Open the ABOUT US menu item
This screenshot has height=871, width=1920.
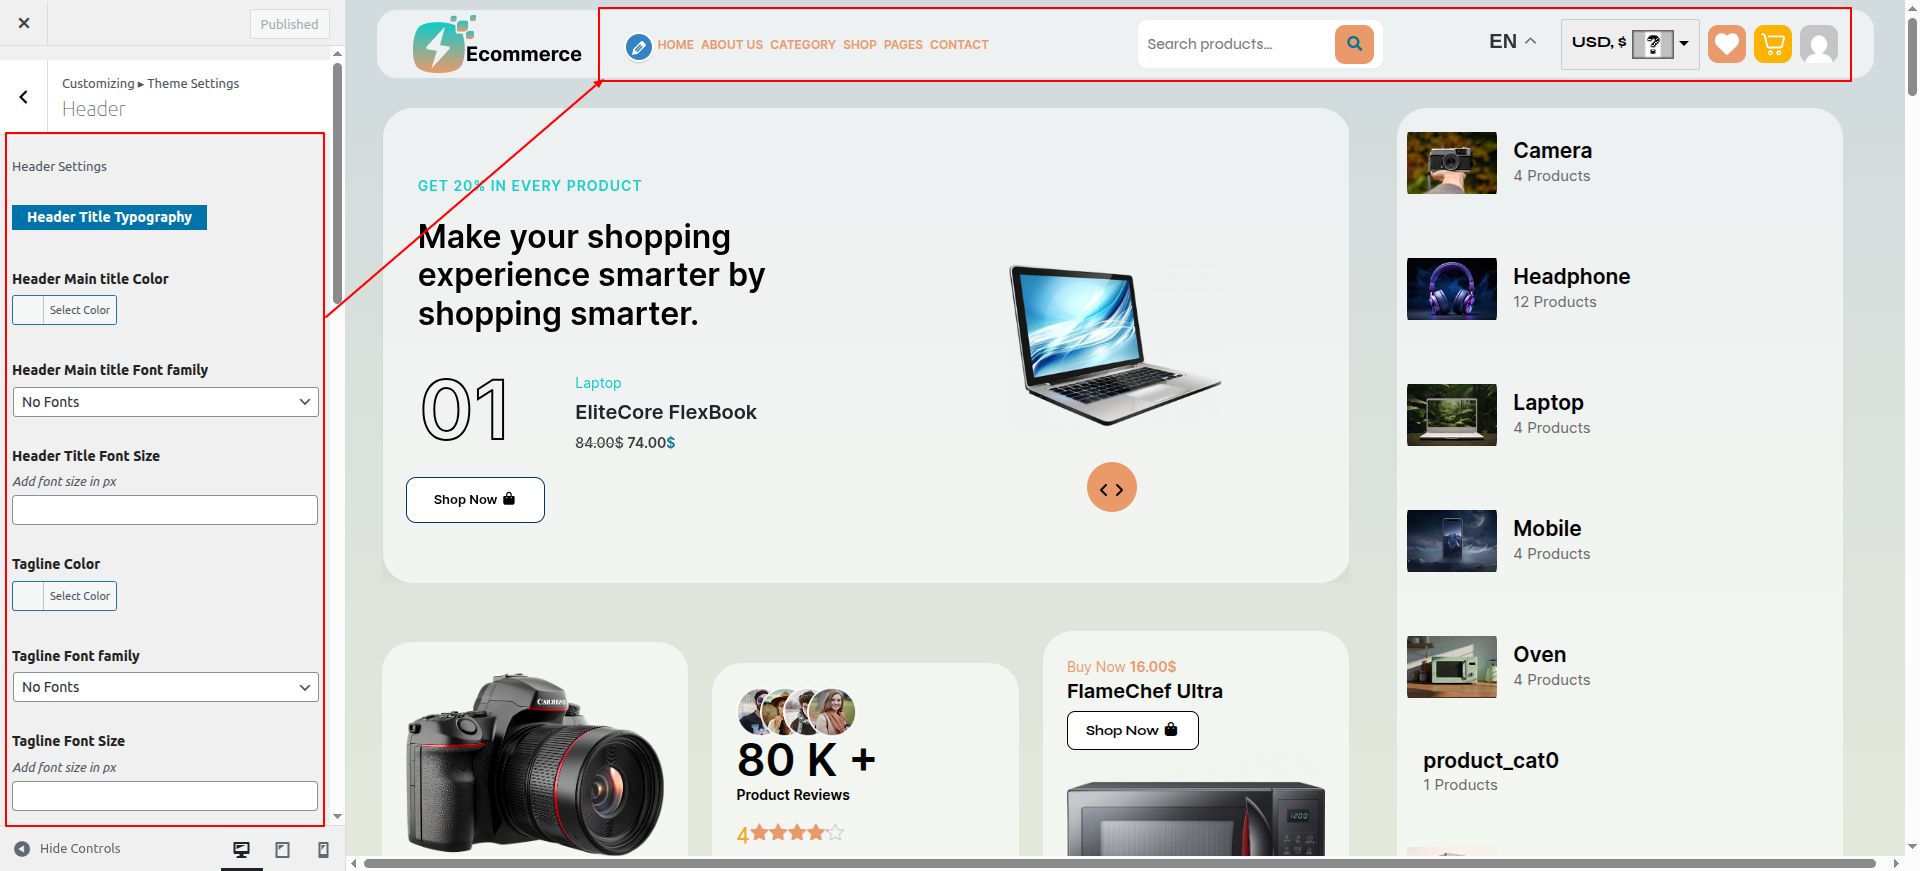tap(732, 45)
